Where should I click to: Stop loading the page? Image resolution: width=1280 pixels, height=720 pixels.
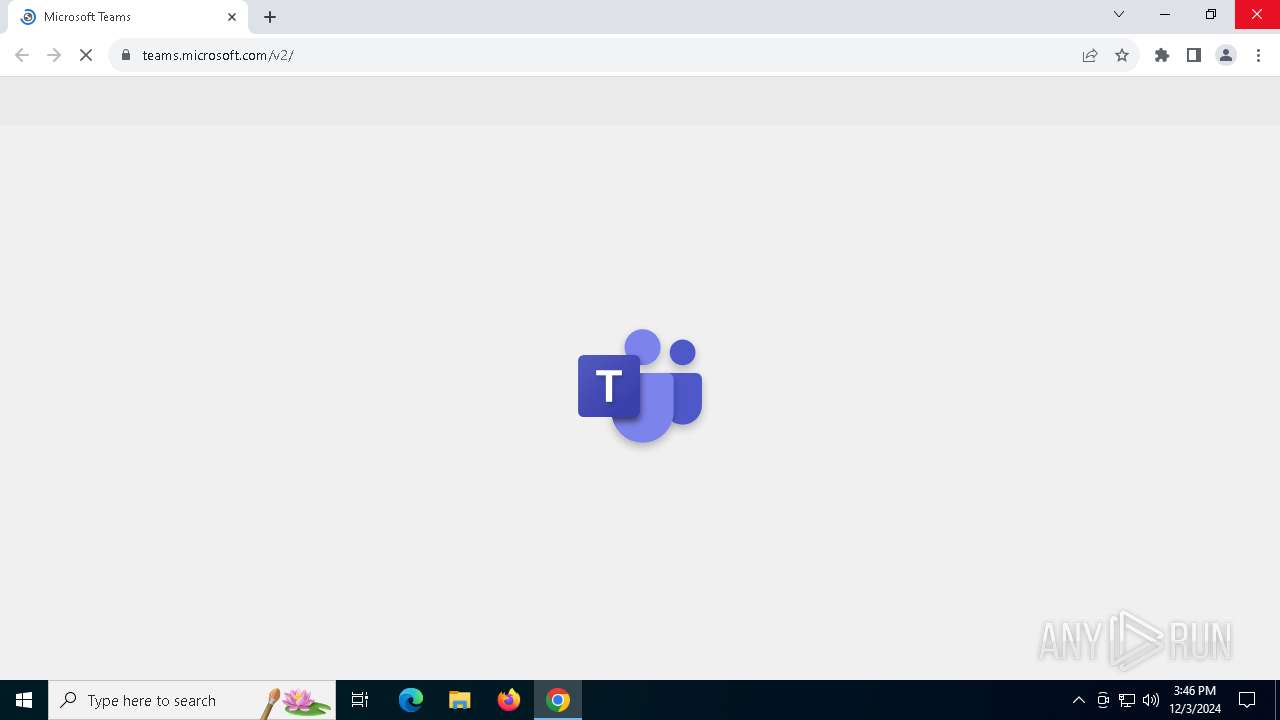[86, 55]
